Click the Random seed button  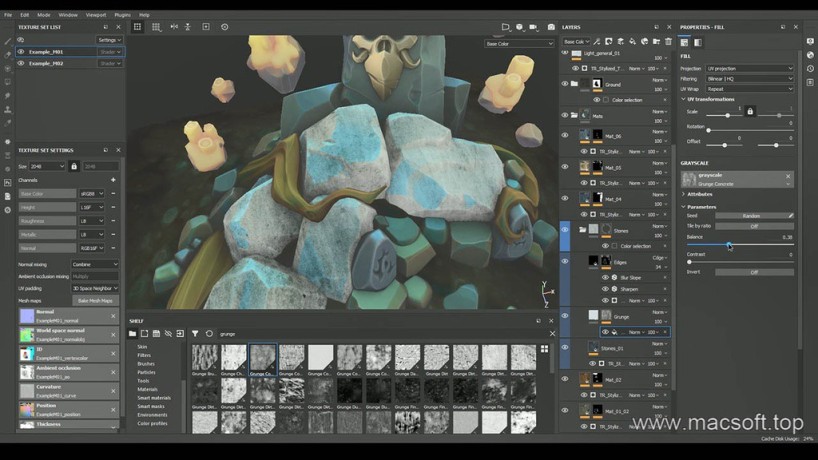[x=751, y=216]
